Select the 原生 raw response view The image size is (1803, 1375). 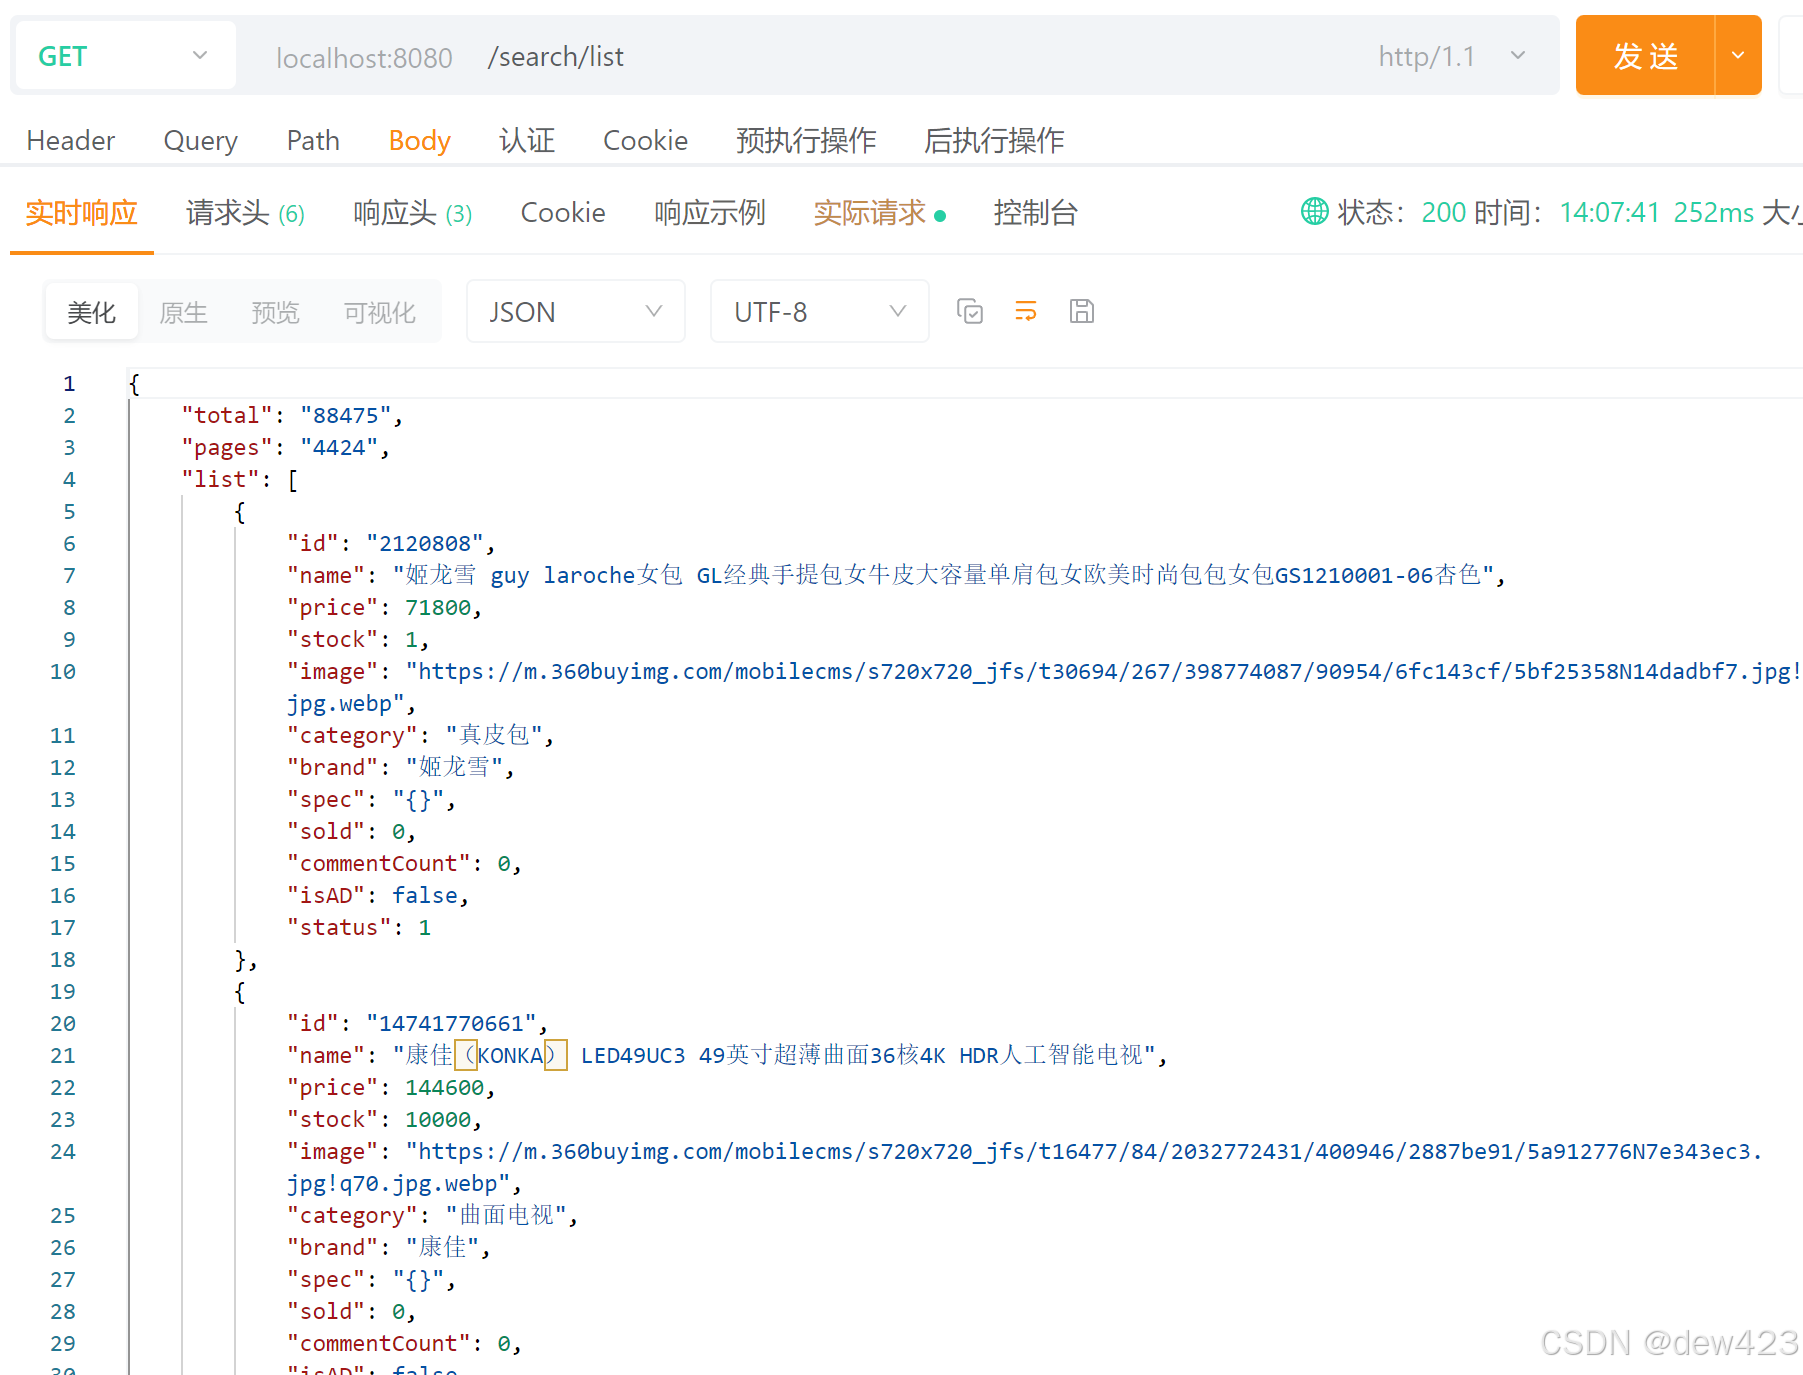coord(183,311)
